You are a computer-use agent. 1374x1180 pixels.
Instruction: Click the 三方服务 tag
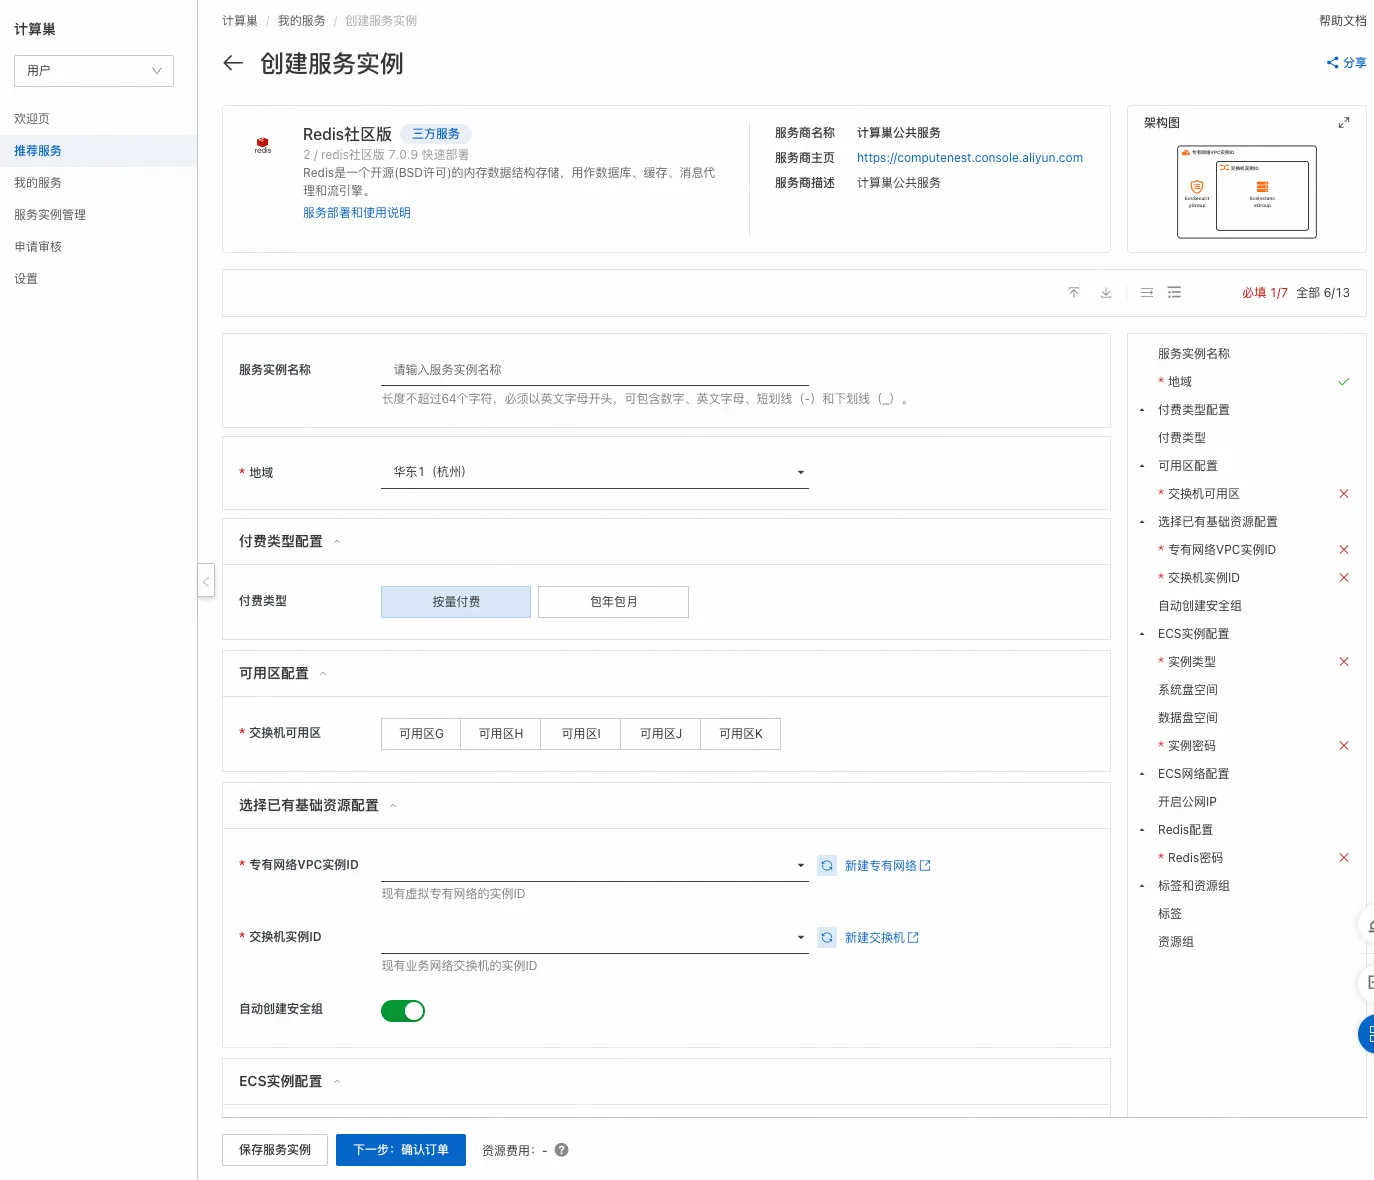(x=436, y=134)
